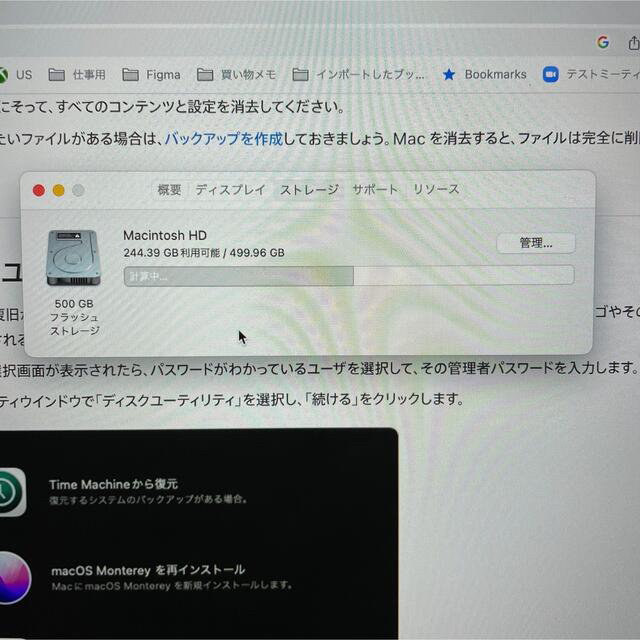The image size is (640, 640).
Task: Click the Macintosh HD disk icon
Action: pyautogui.click(x=73, y=258)
